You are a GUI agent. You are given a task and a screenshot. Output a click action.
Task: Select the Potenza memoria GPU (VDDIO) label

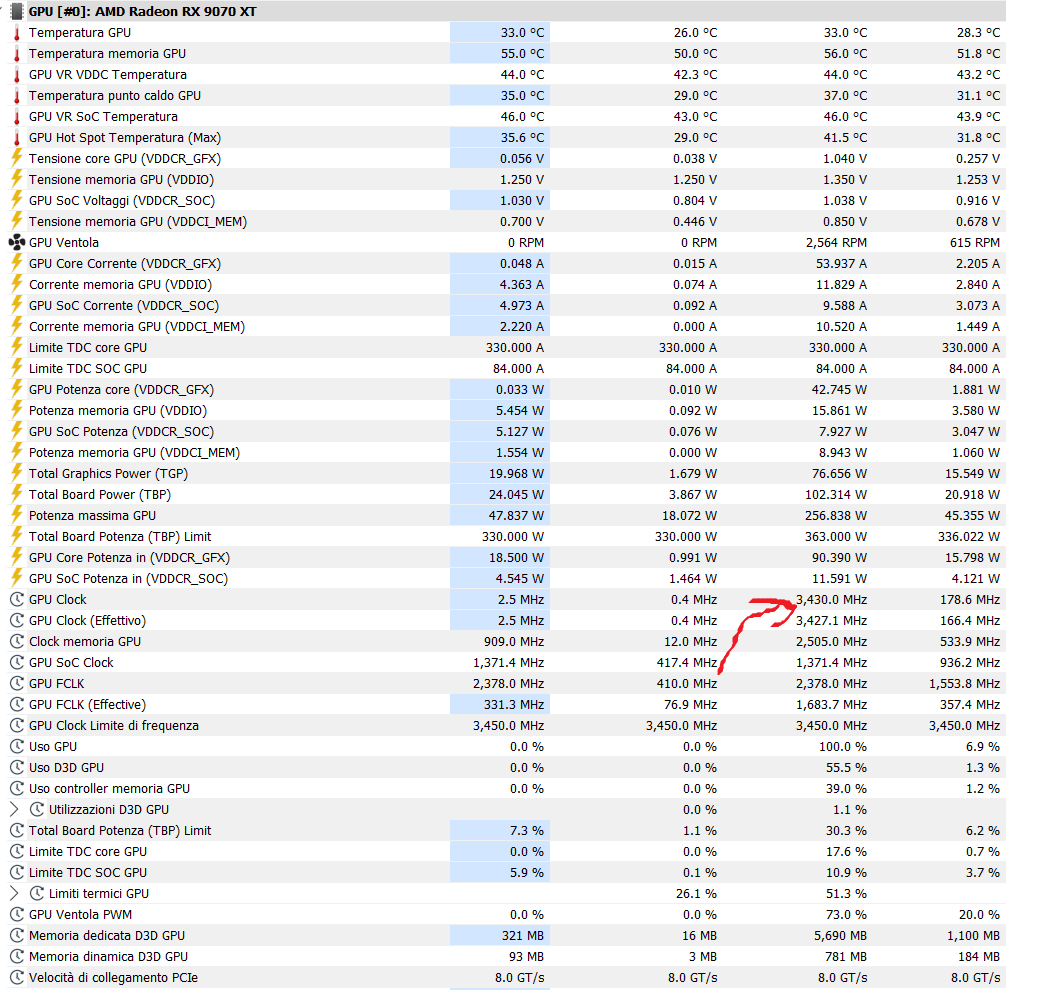tap(118, 410)
